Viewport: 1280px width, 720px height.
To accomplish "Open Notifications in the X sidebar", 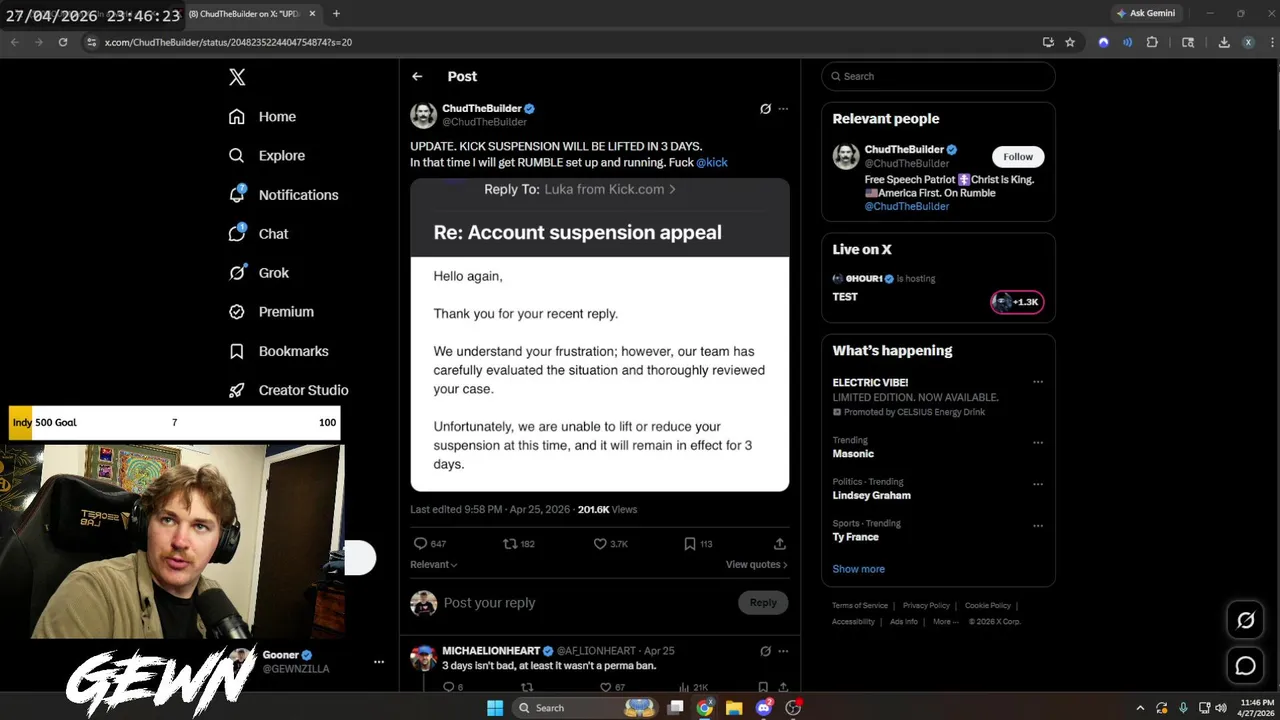I will (x=283, y=195).
